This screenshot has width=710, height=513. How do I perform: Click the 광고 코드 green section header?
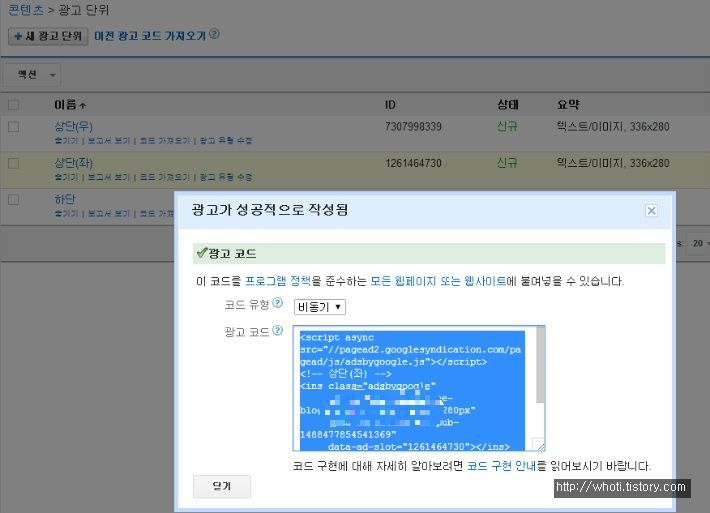tap(429, 254)
